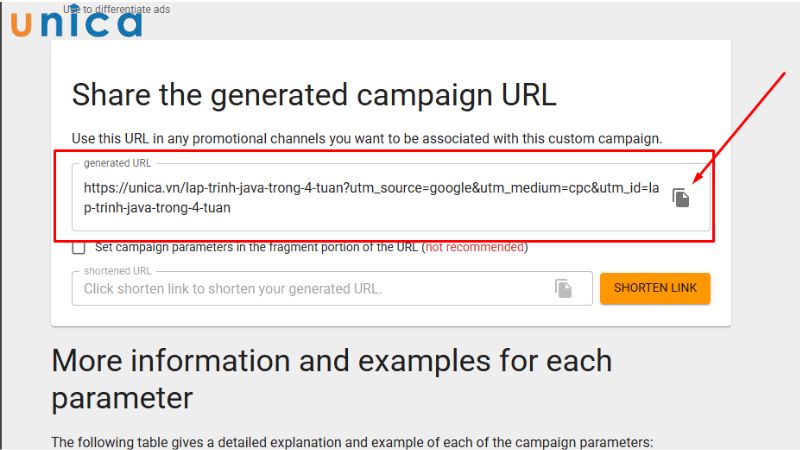The width and height of the screenshot is (800, 450).
Task: Click 'The following table gives a detailed explanation' text
Action: pyautogui.click(x=351, y=442)
